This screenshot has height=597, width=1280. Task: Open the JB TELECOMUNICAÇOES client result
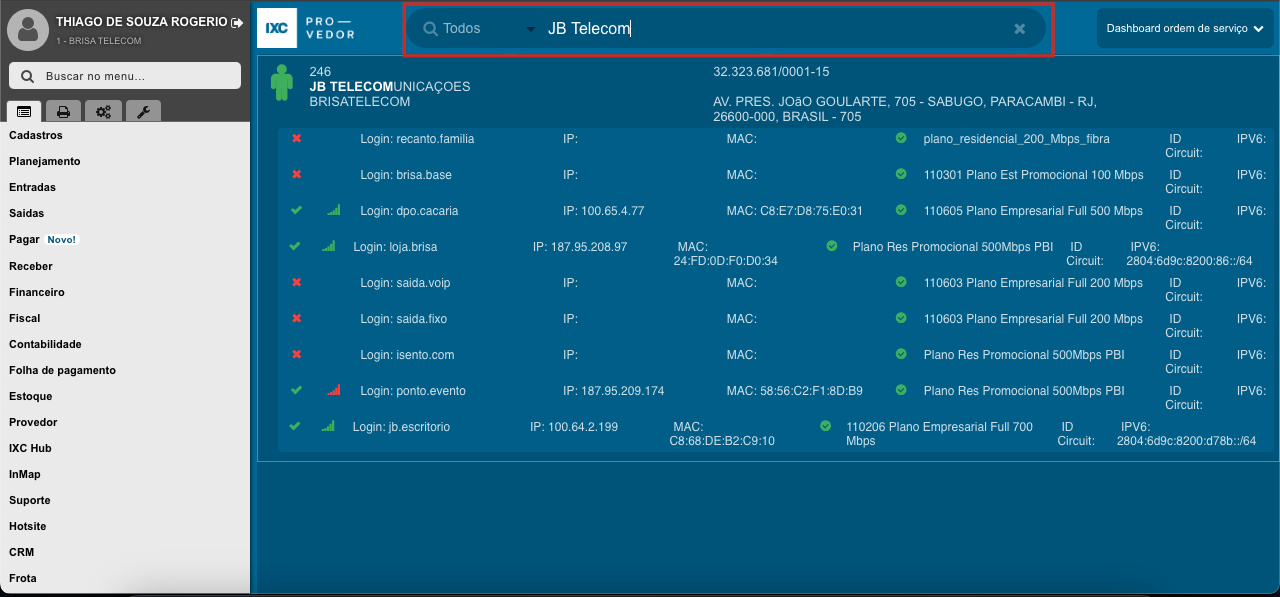390,87
